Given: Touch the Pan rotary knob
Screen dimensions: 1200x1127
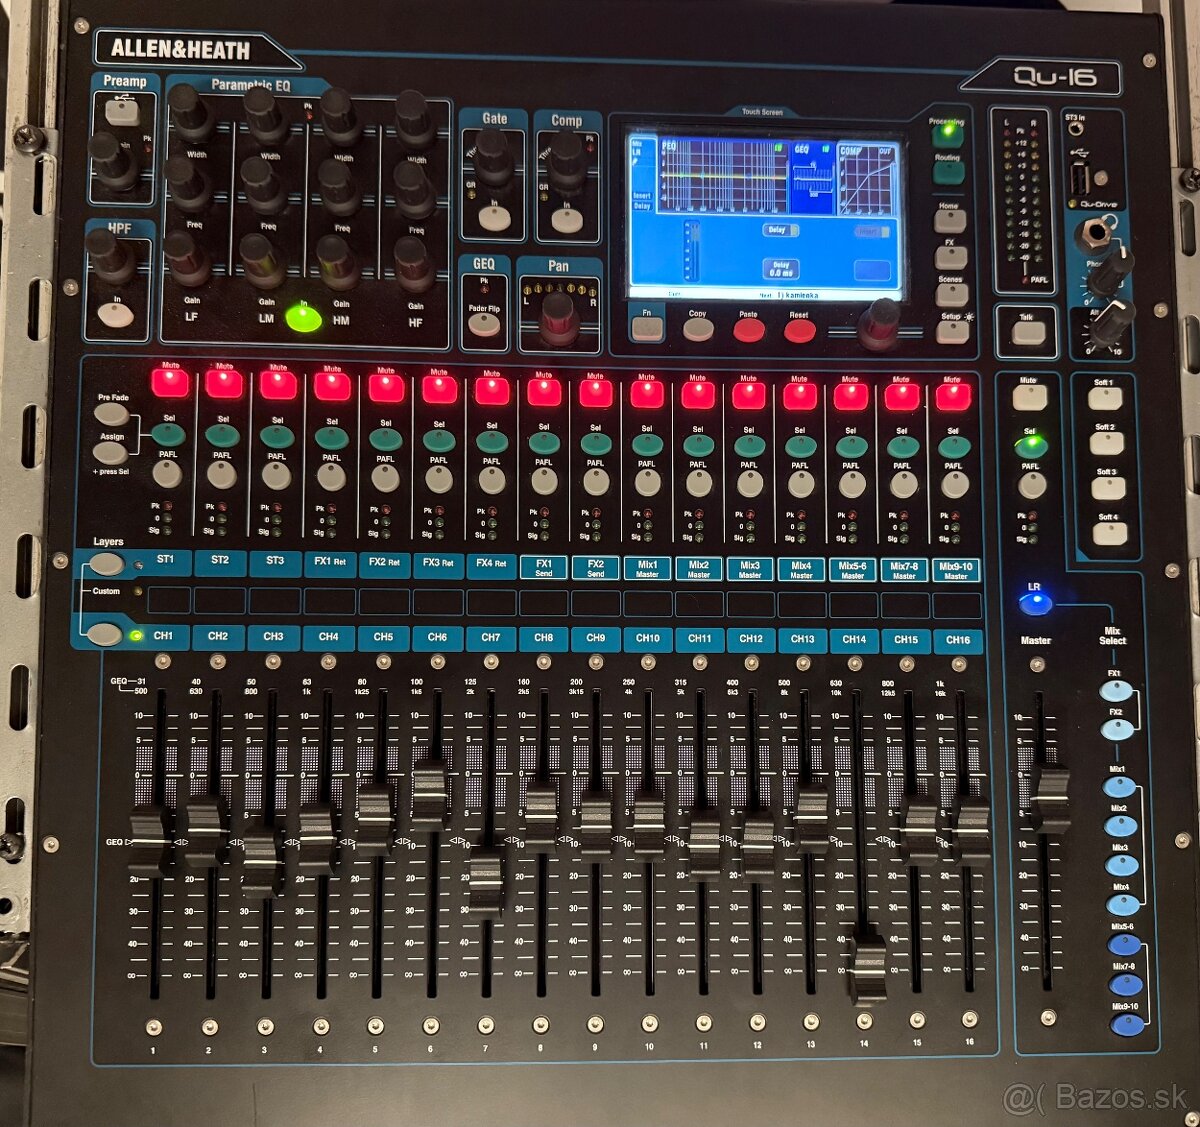Looking at the screenshot, I should (x=558, y=317).
